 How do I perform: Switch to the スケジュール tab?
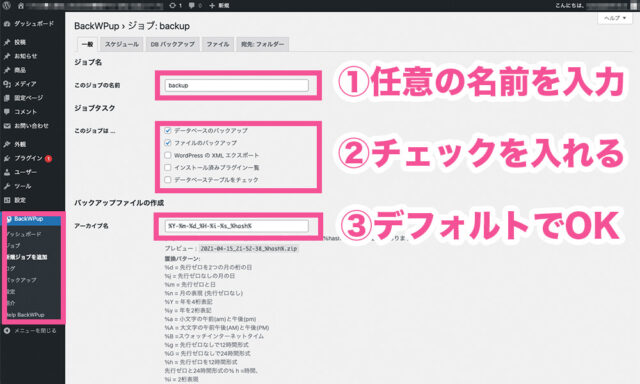point(121,44)
